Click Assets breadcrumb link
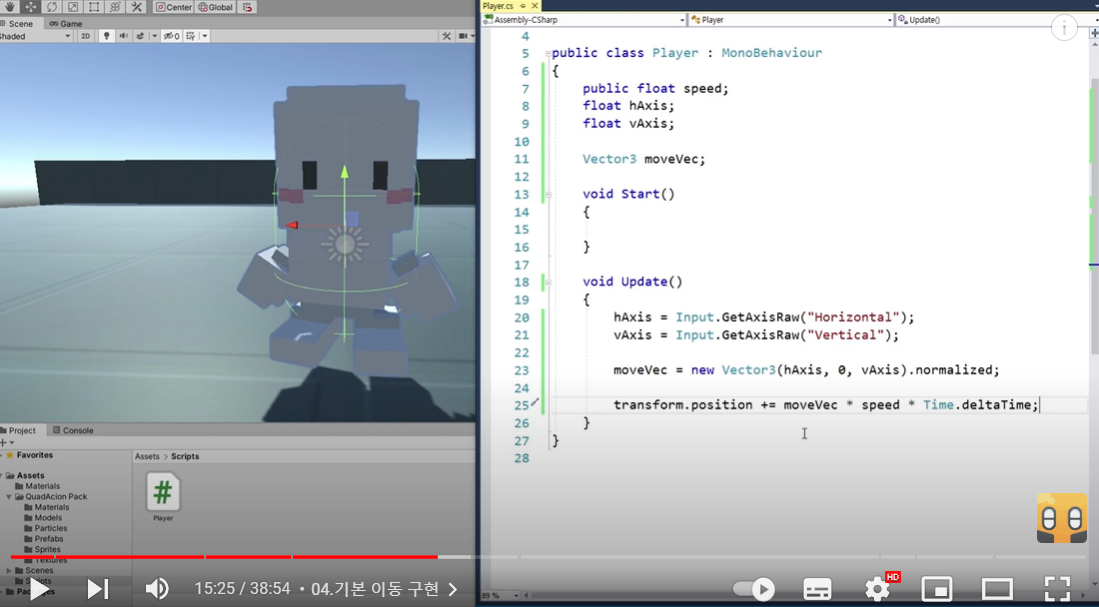 pyautogui.click(x=147, y=456)
